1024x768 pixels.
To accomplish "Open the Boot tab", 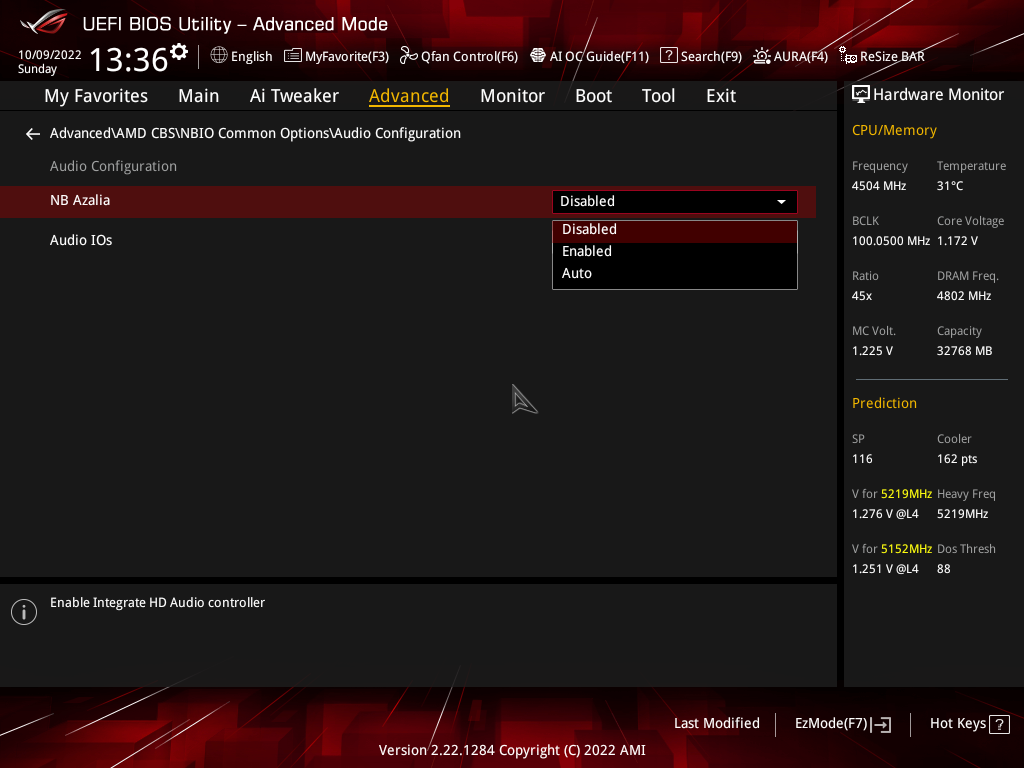I will (x=593, y=96).
